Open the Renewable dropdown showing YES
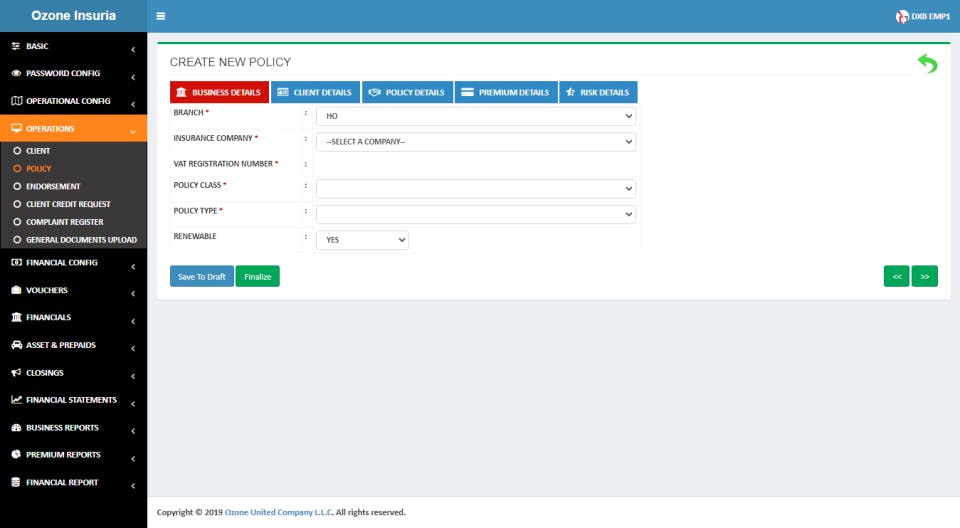This screenshot has width=960, height=528. (362, 240)
